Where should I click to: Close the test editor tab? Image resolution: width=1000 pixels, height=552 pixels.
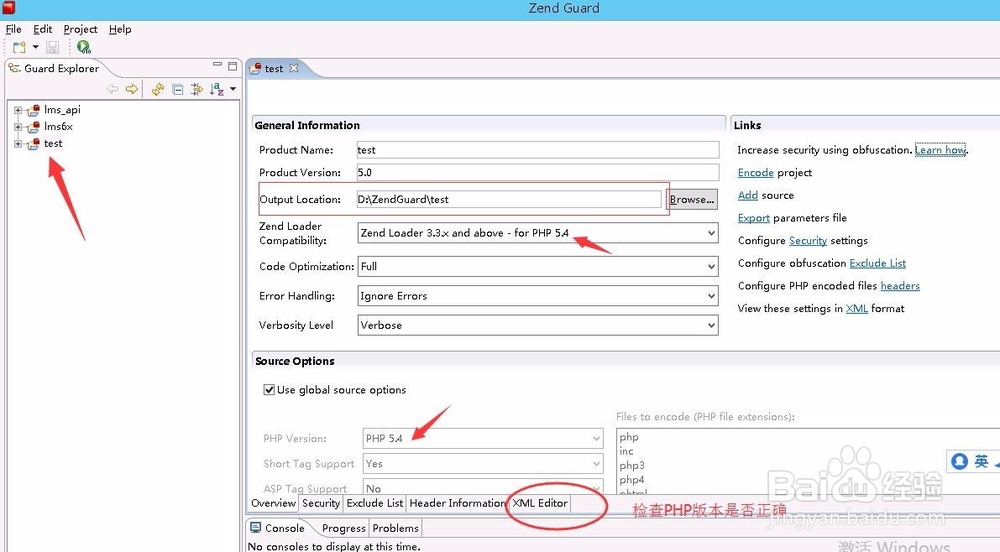point(294,68)
